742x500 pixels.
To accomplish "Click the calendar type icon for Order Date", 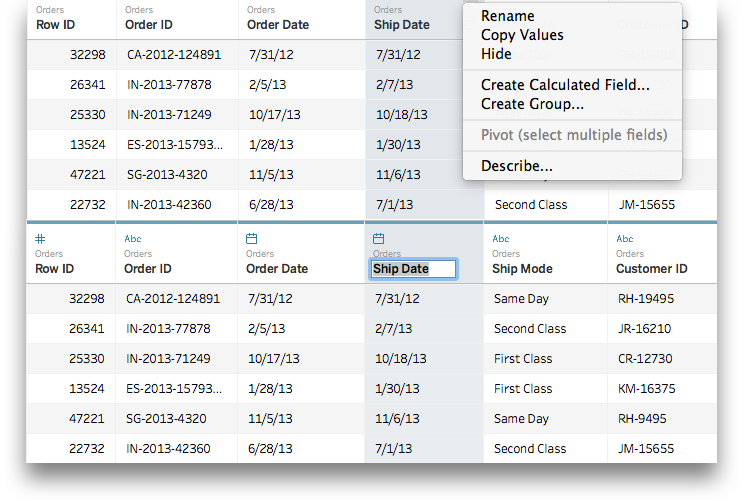I will point(252,239).
